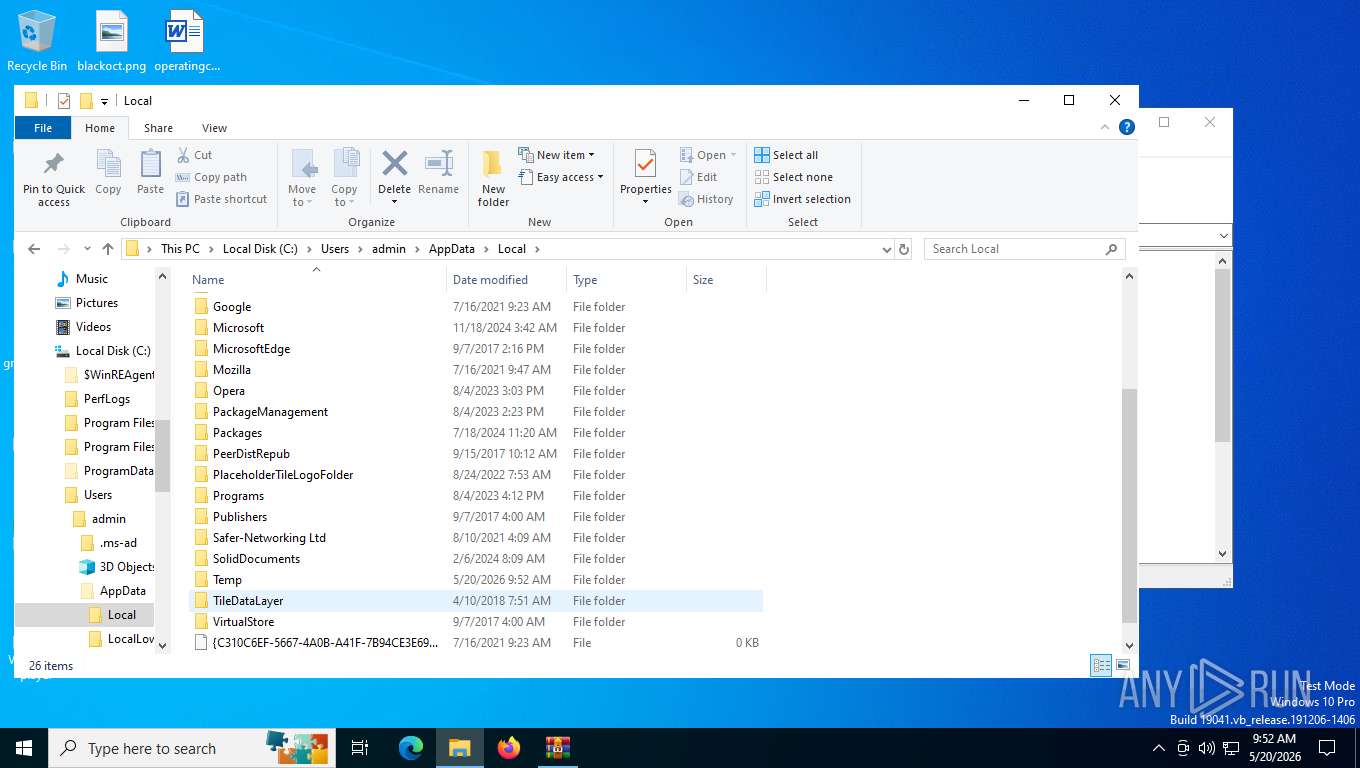Click the Pin to Quick access icon

54,163
